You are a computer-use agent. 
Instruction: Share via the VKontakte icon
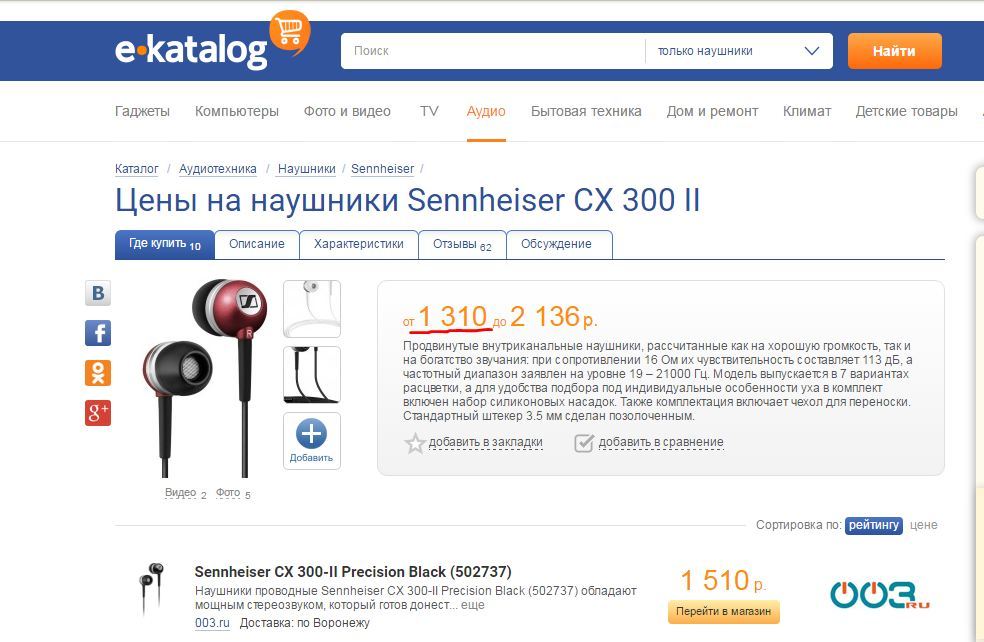coord(98,293)
